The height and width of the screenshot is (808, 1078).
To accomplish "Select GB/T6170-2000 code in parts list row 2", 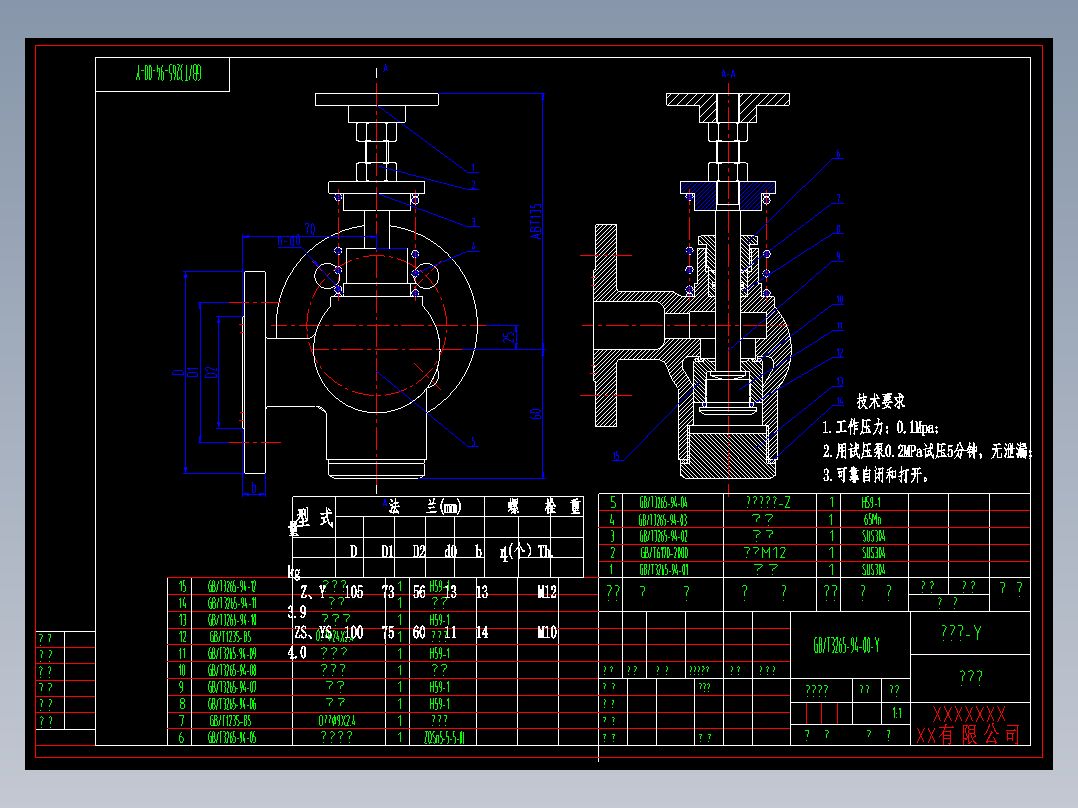I will pyautogui.click(x=663, y=553).
